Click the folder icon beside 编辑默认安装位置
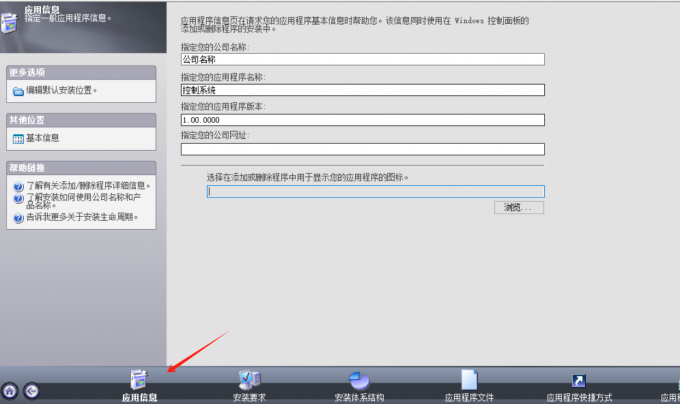The width and height of the screenshot is (680, 404). coord(18,92)
